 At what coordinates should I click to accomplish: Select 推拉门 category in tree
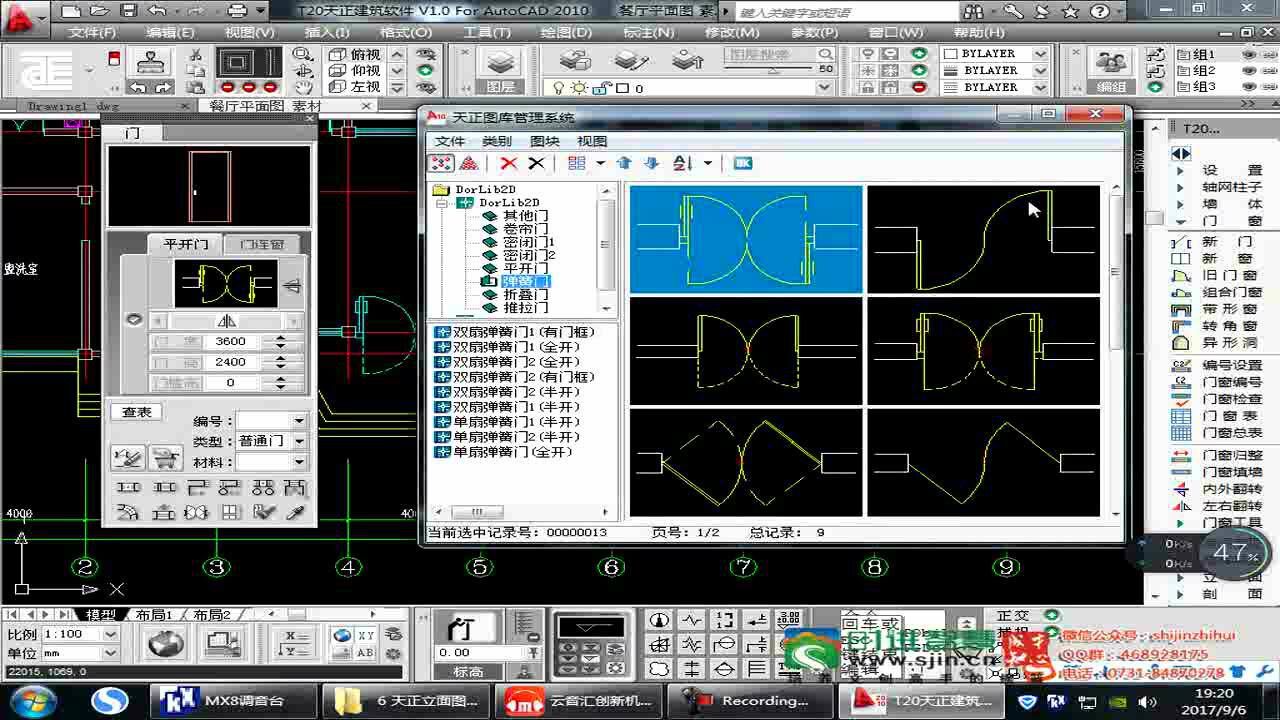click(x=525, y=308)
